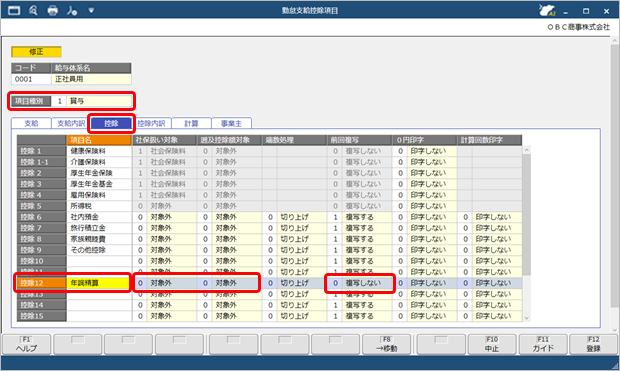The image size is (620, 371).
Task: Click the 控除12 row header
Action: pos(42,283)
